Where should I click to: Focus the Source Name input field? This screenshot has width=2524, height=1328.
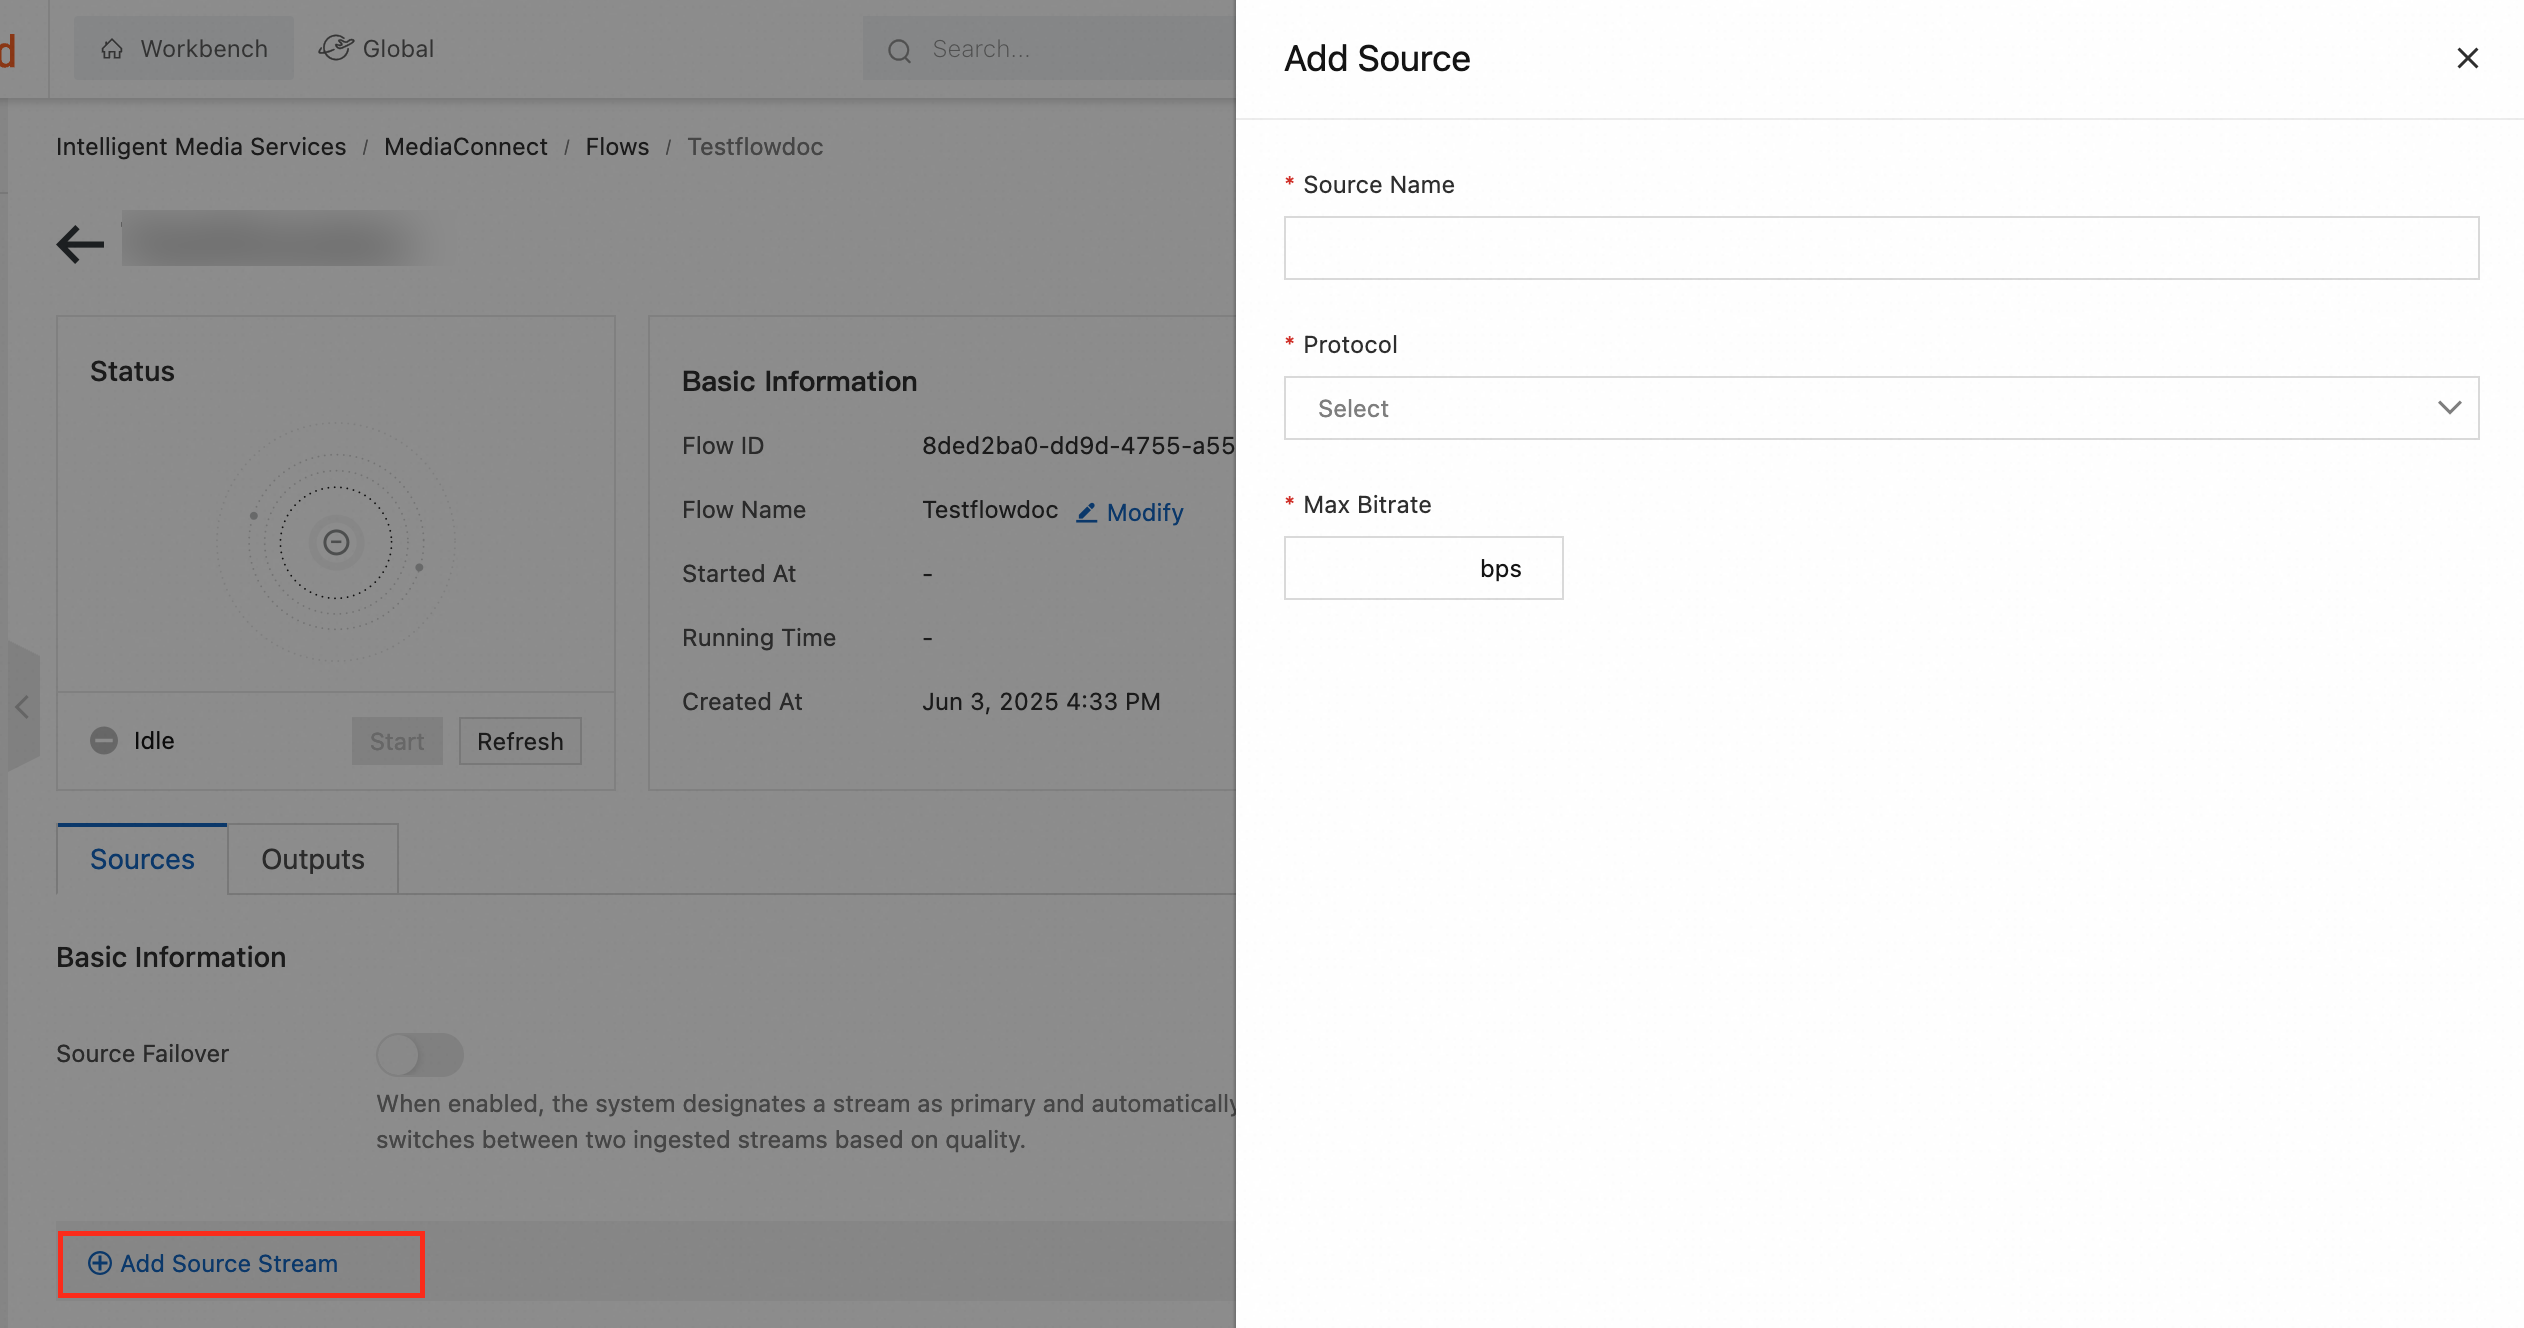(x=1880, y=248)
